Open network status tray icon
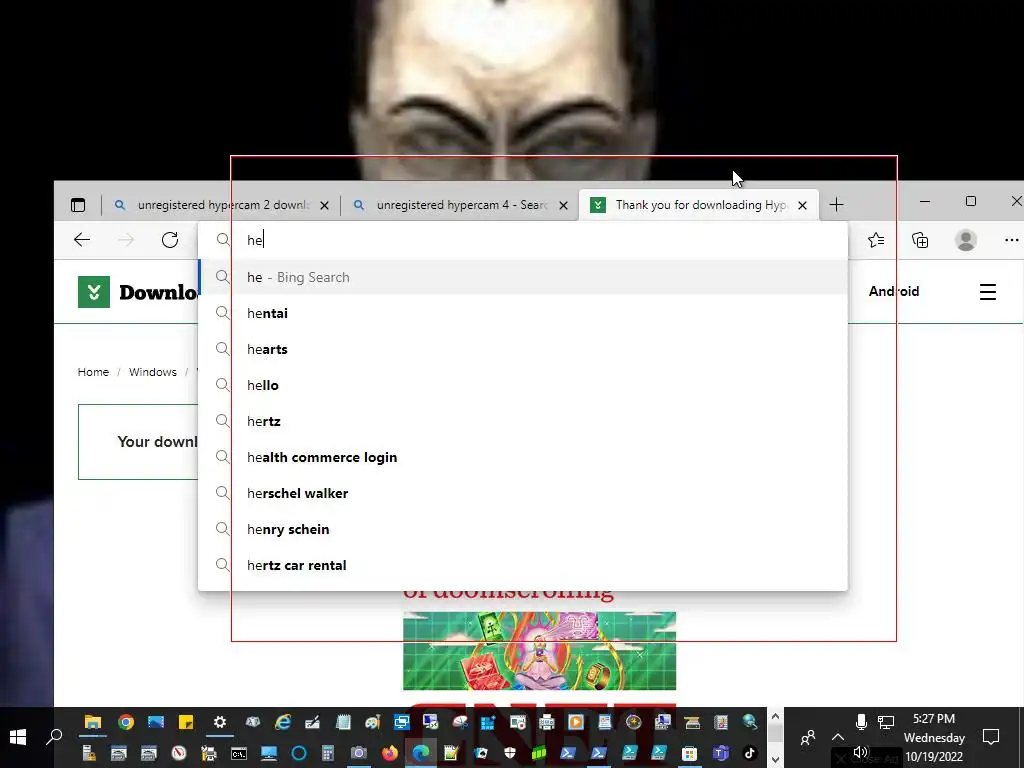1024x768 pixels. point(886,722)
